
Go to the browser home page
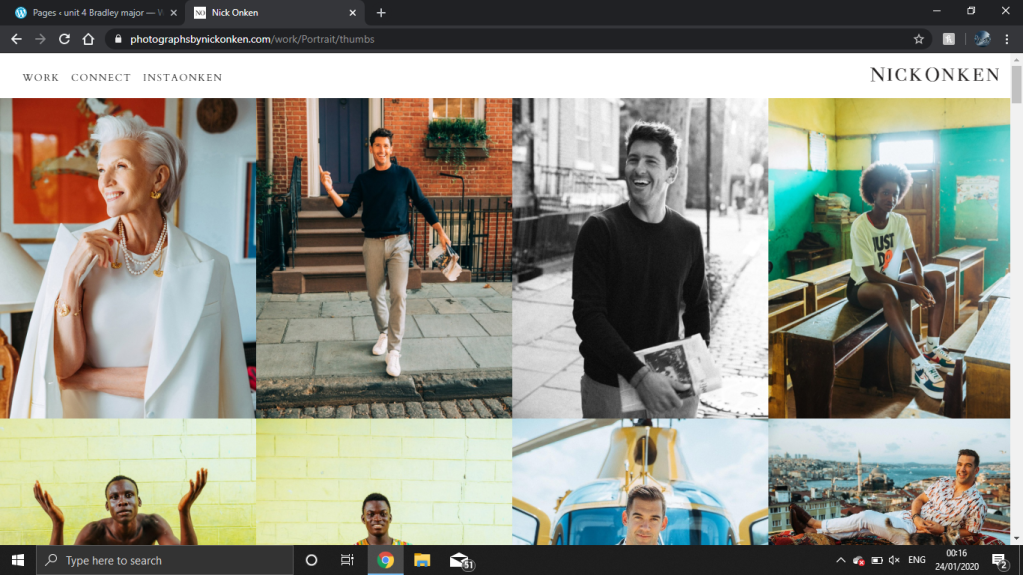point(88,39)
